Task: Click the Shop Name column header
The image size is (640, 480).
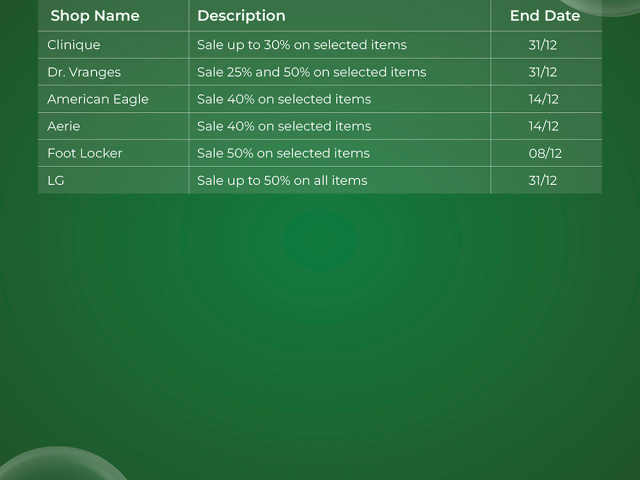Action: [95, 16]
